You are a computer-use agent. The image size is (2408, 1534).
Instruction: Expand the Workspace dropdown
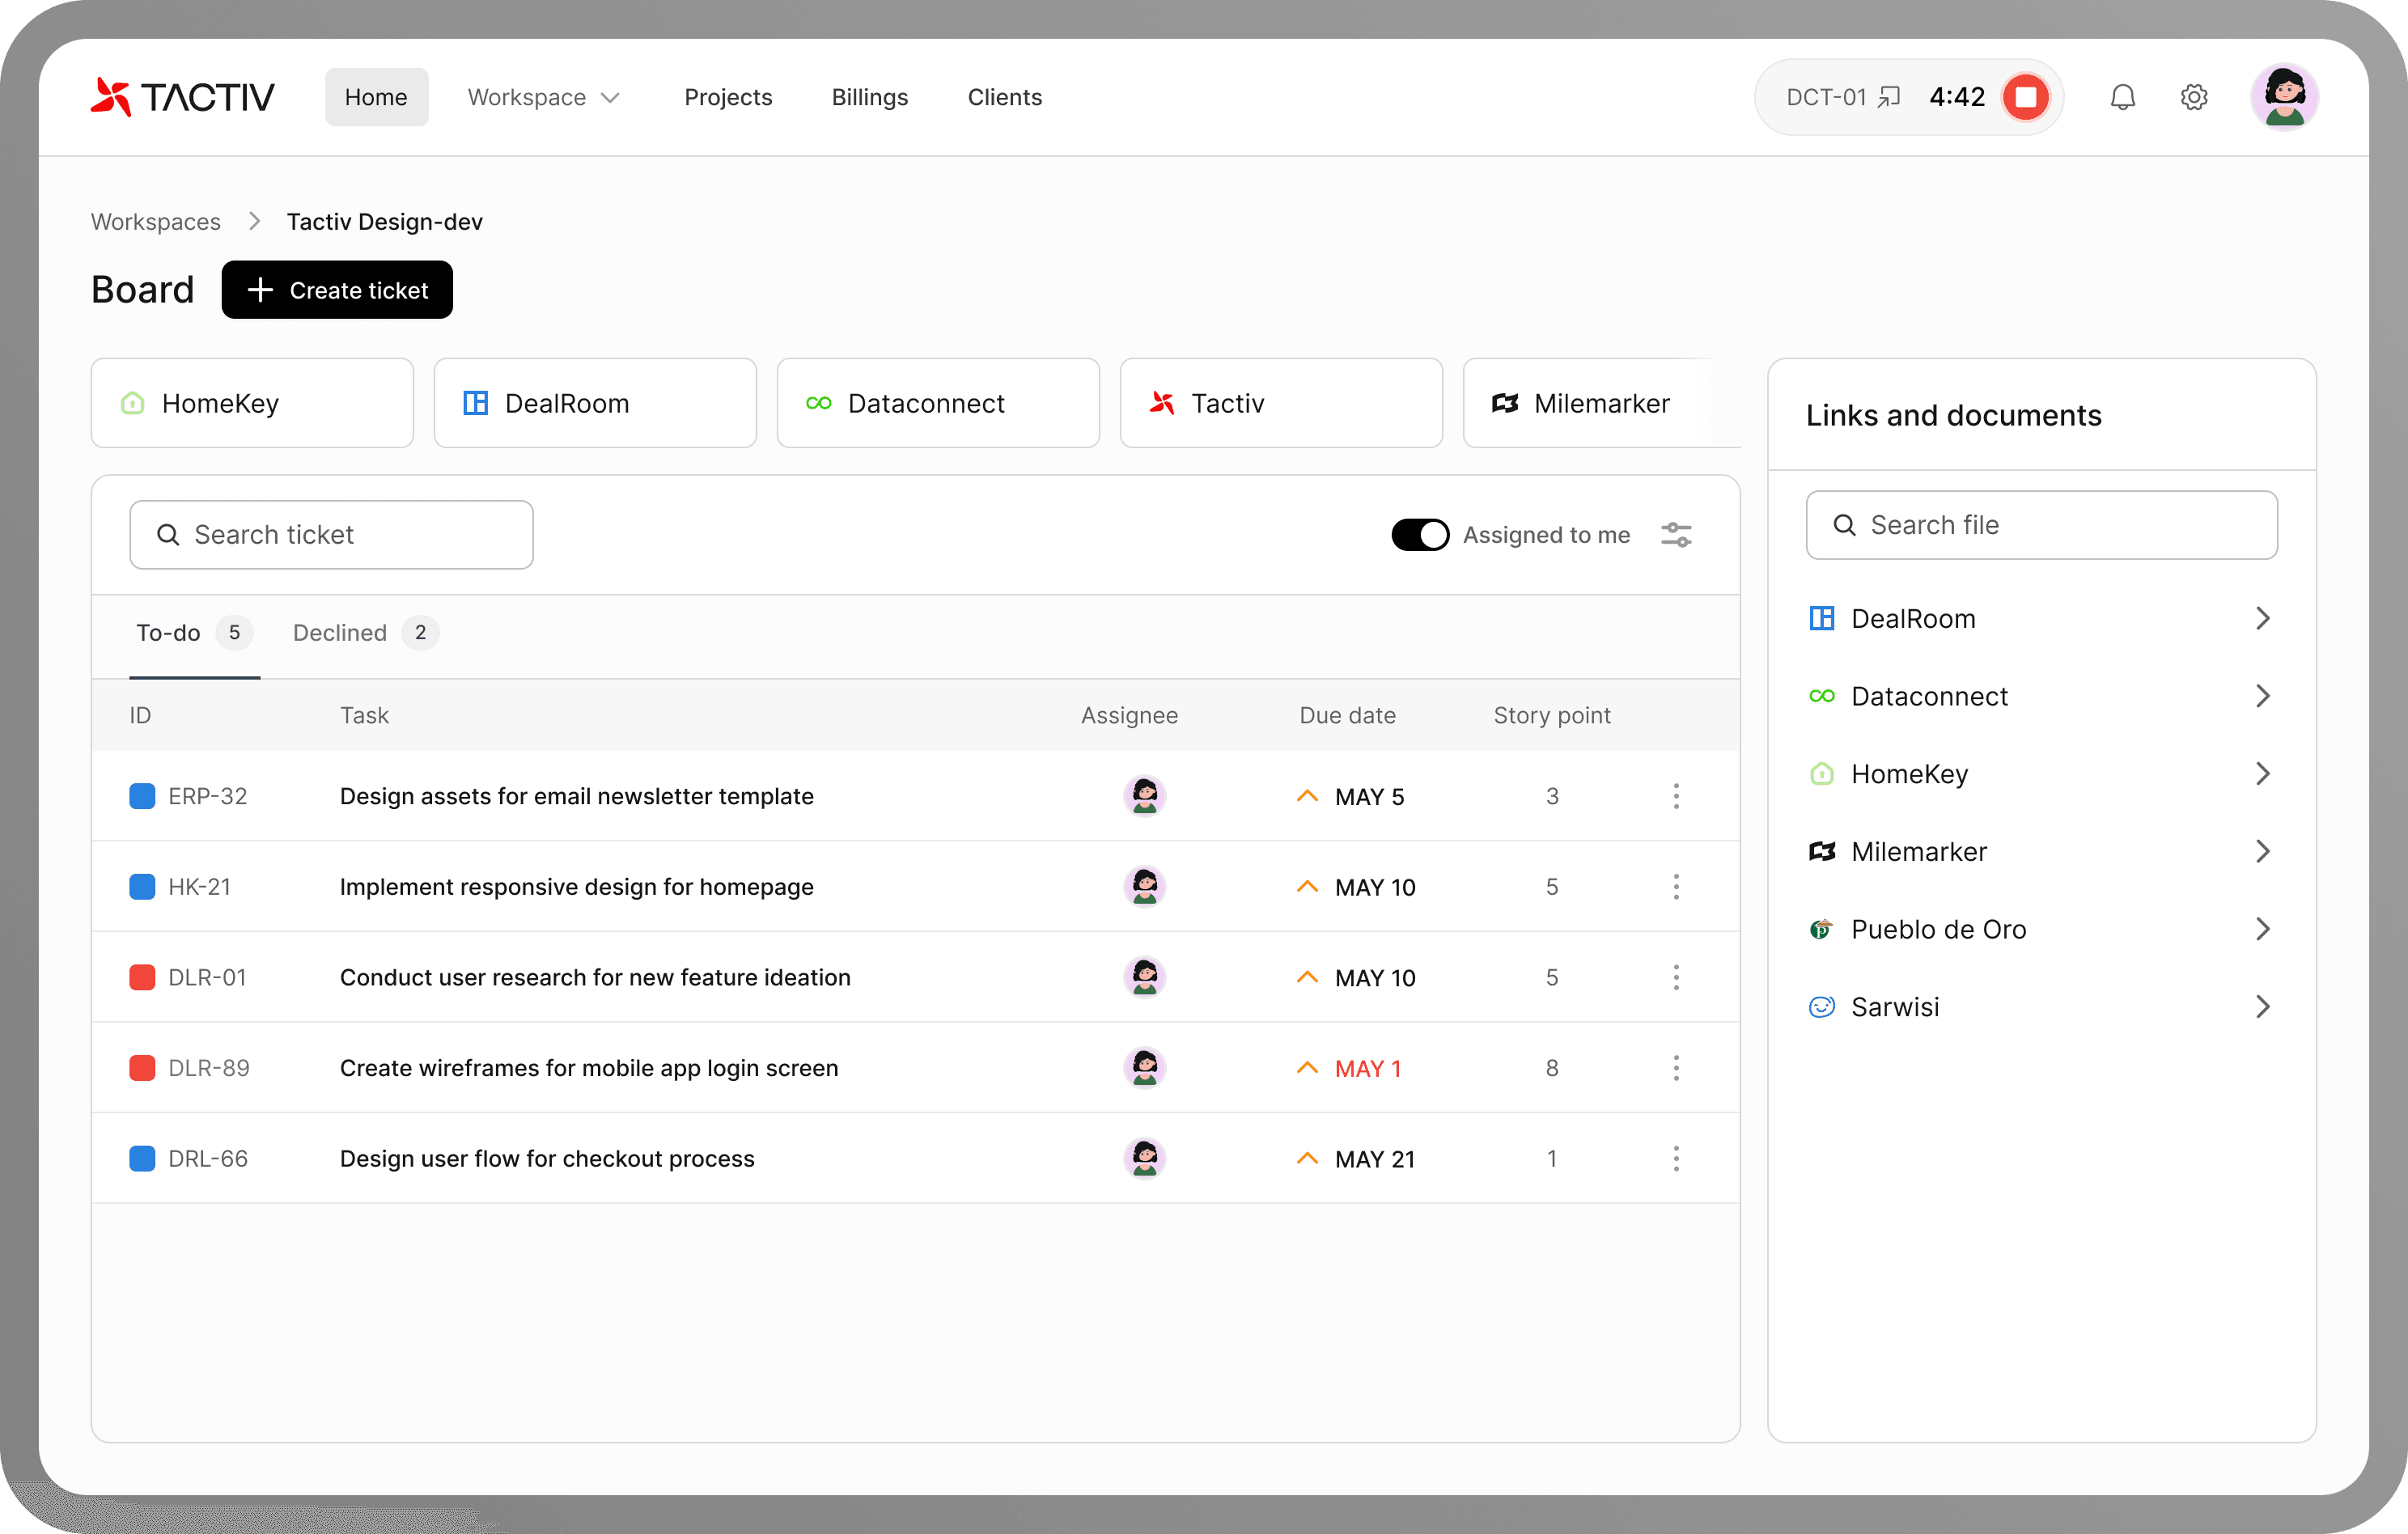tap(544, 97)
